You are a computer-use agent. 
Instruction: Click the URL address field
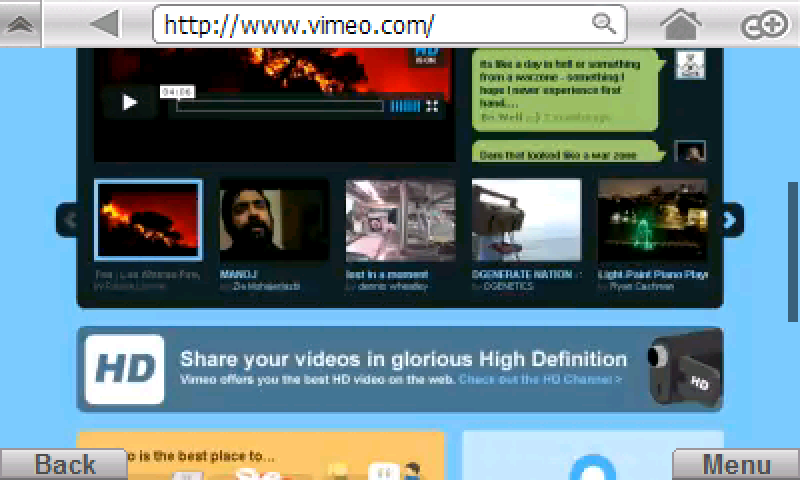click(389, 24)
